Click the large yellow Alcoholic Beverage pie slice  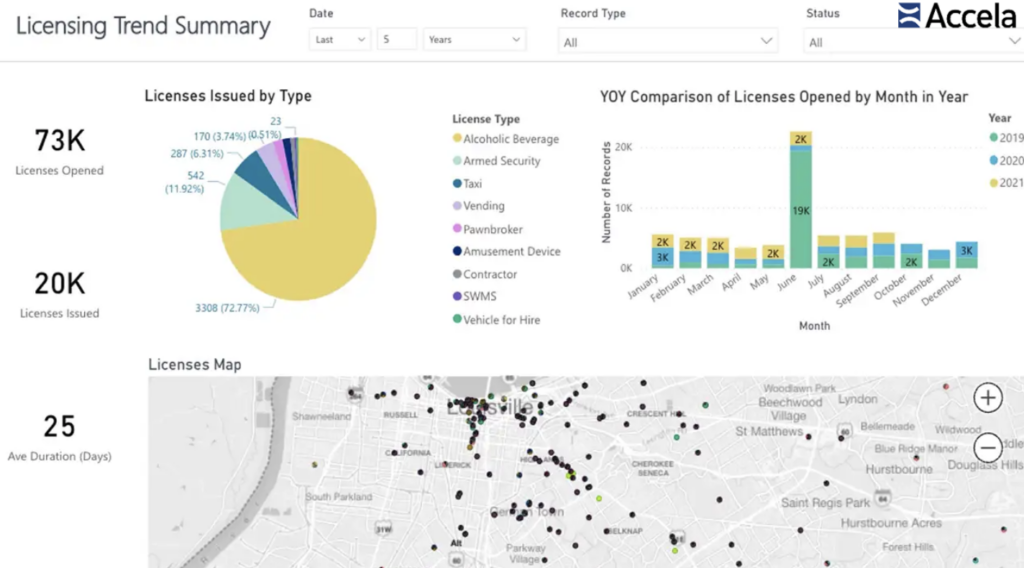tap(320, 230)
